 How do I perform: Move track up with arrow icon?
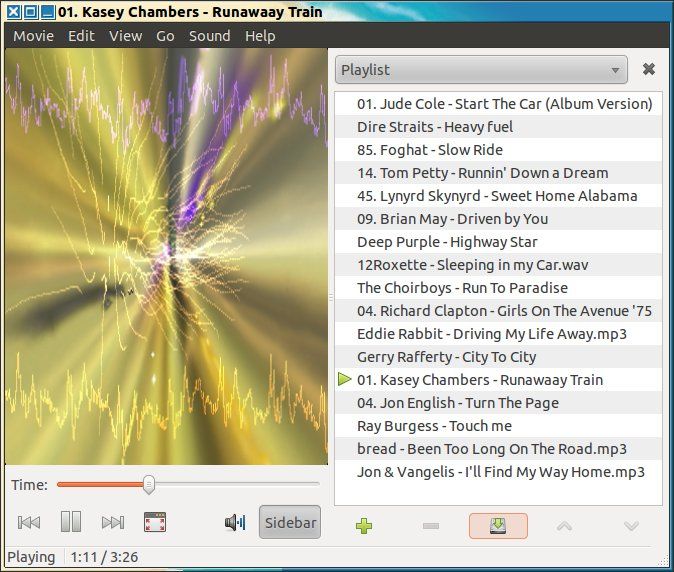(564, 526)
